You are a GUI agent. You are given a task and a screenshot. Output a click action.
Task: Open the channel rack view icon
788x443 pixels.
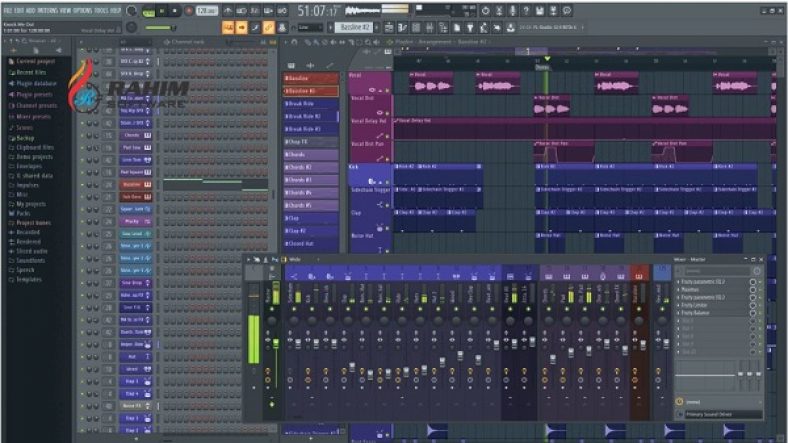tap(416, 28)
